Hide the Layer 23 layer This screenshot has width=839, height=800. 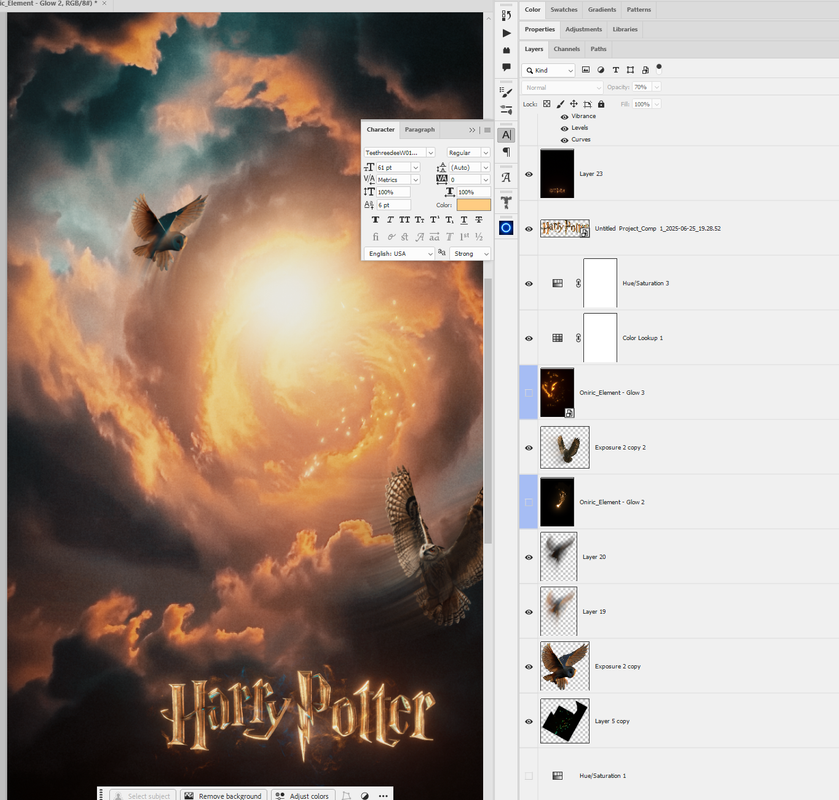529,174
